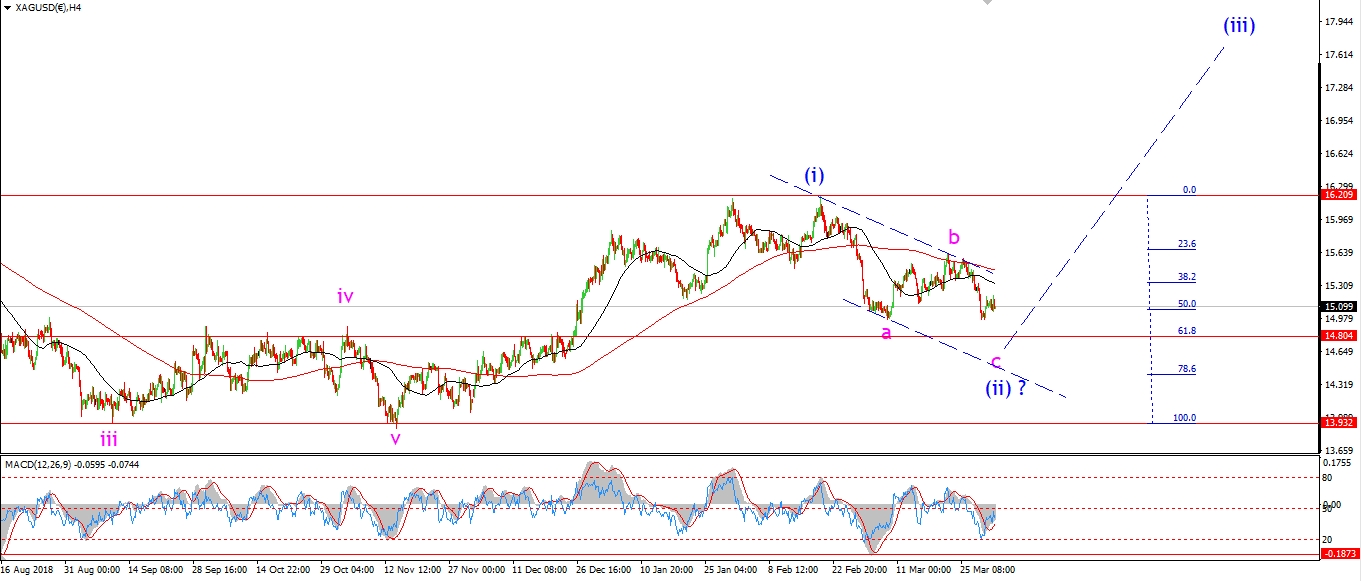Click the -0.1873 MACD value tag
Image resolution: width=1362 pixels, height=581 pixels.
pyautogui.click(x=1339, y=554)
